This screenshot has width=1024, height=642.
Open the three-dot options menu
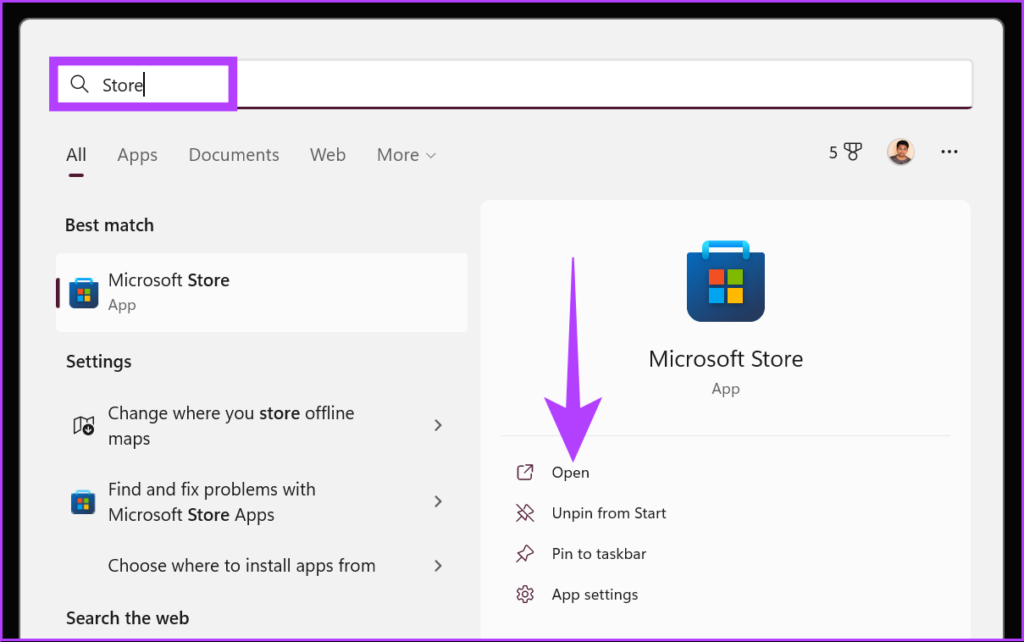pos(949,152)
